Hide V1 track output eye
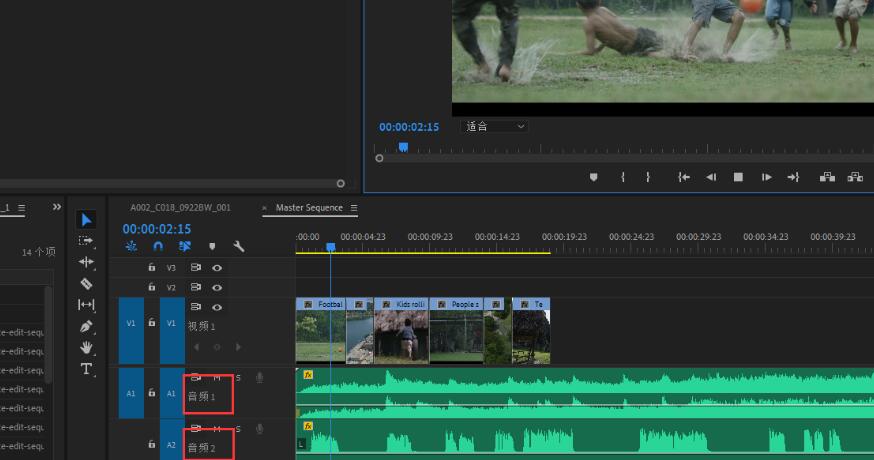 (x=217, y=307)
